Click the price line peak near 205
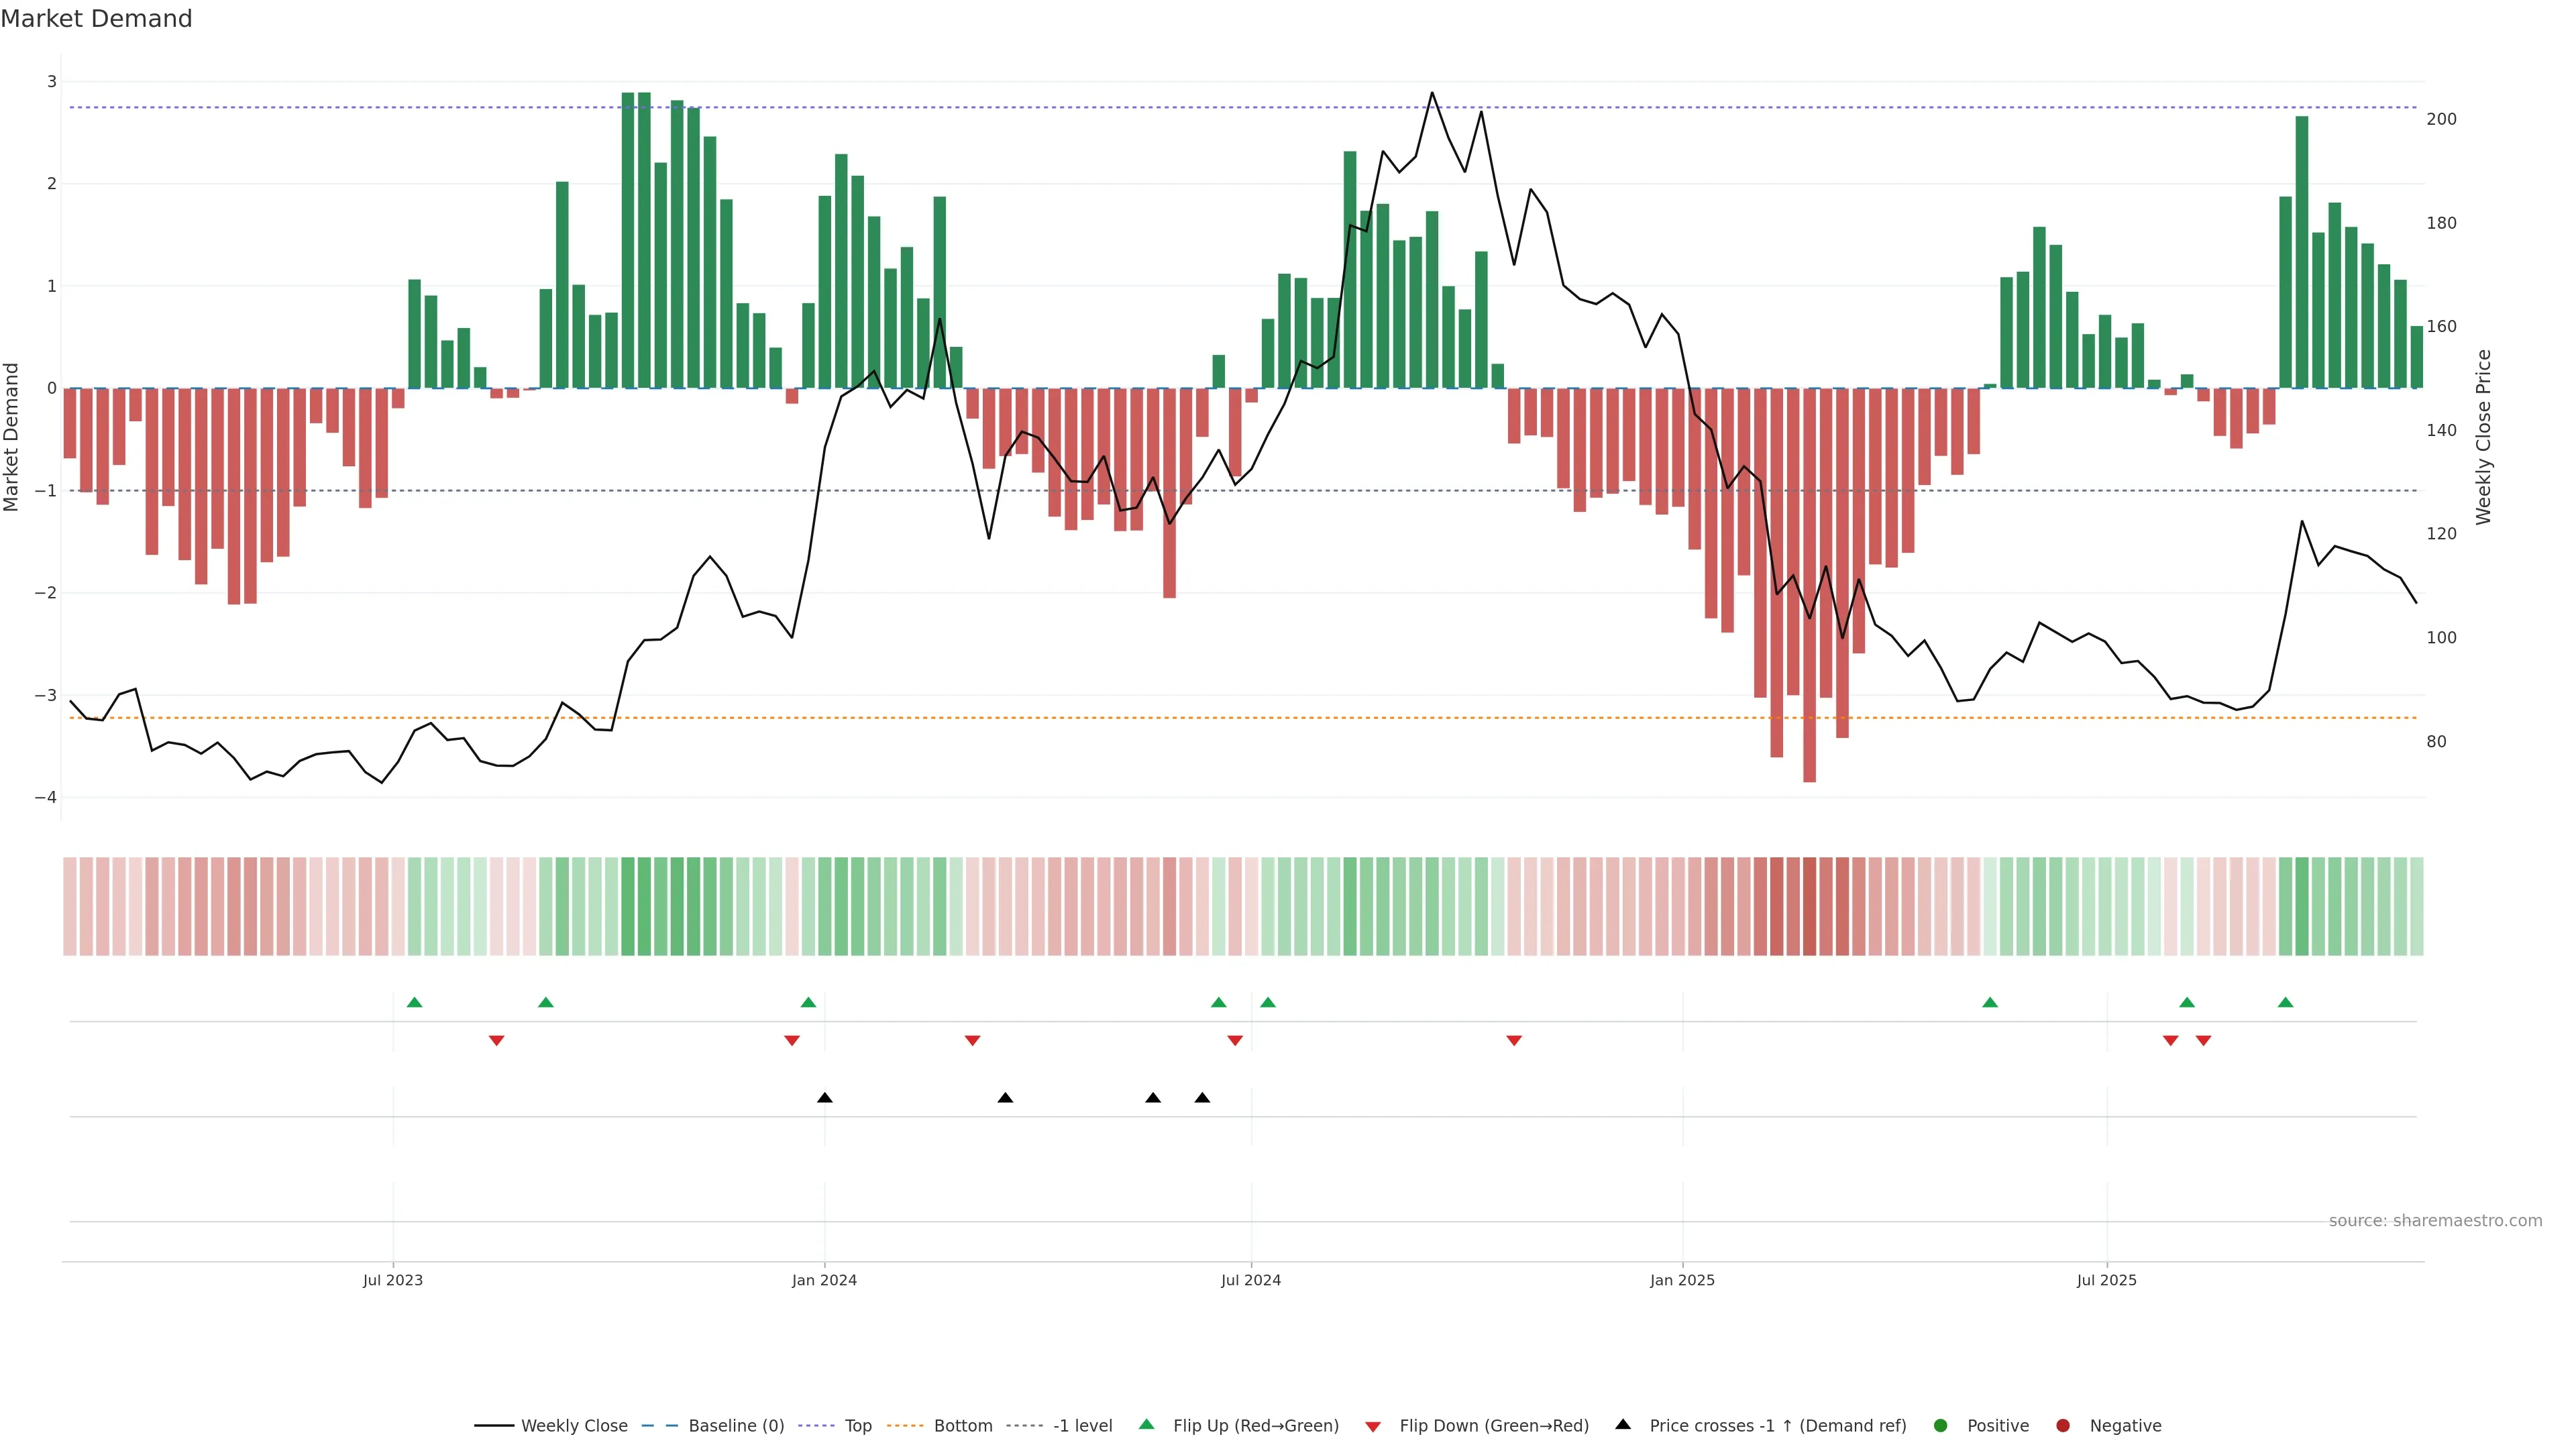 tap(1432, 93)
